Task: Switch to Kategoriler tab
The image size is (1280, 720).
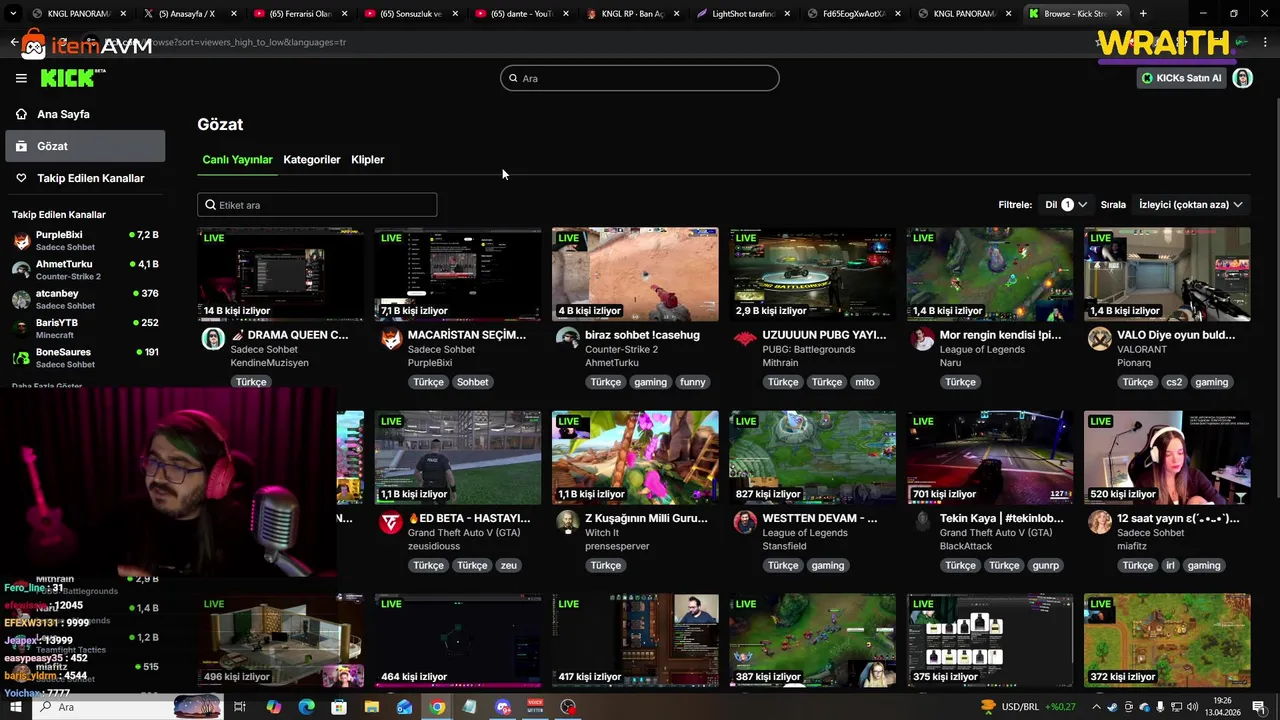Action: [312, 160]
